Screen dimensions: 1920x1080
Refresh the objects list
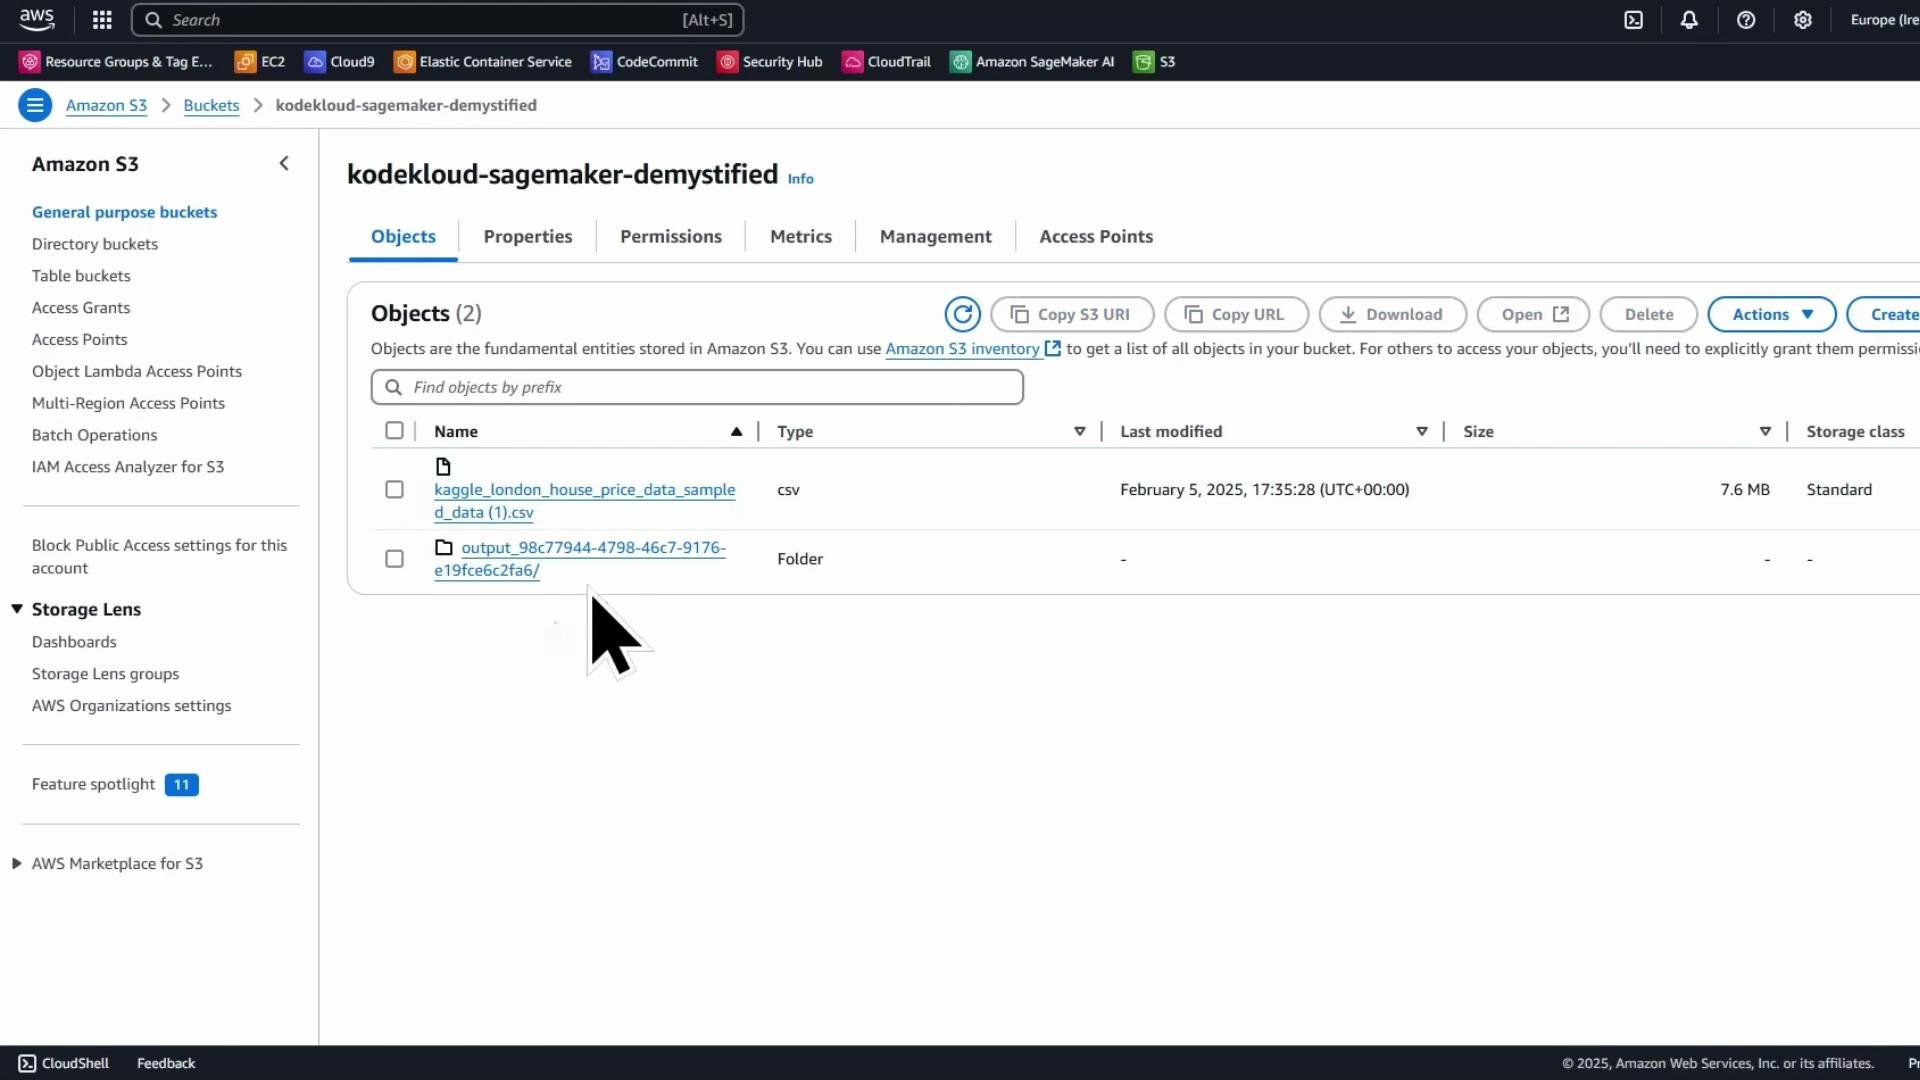[962, 314]
